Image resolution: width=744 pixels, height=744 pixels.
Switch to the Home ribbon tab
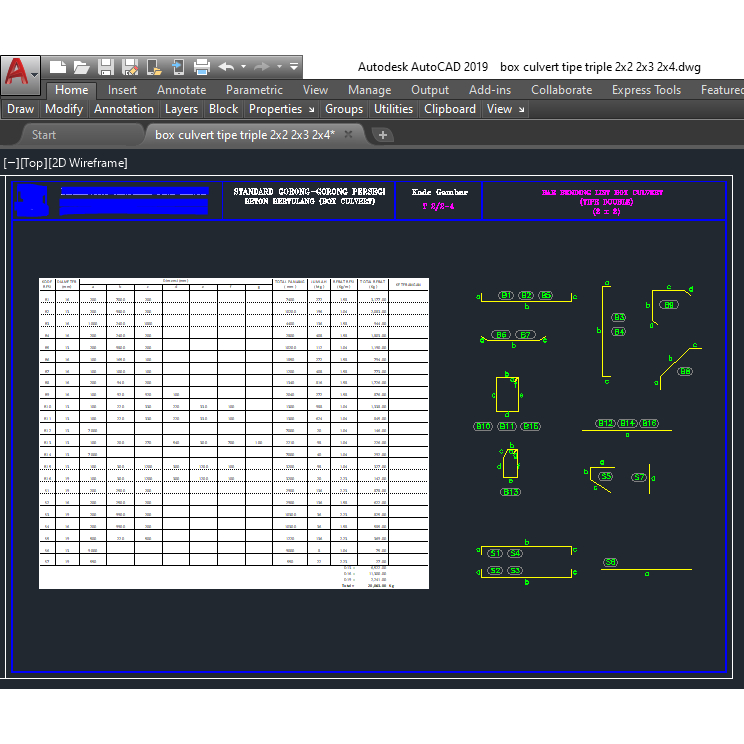click(x=72, y=90)
